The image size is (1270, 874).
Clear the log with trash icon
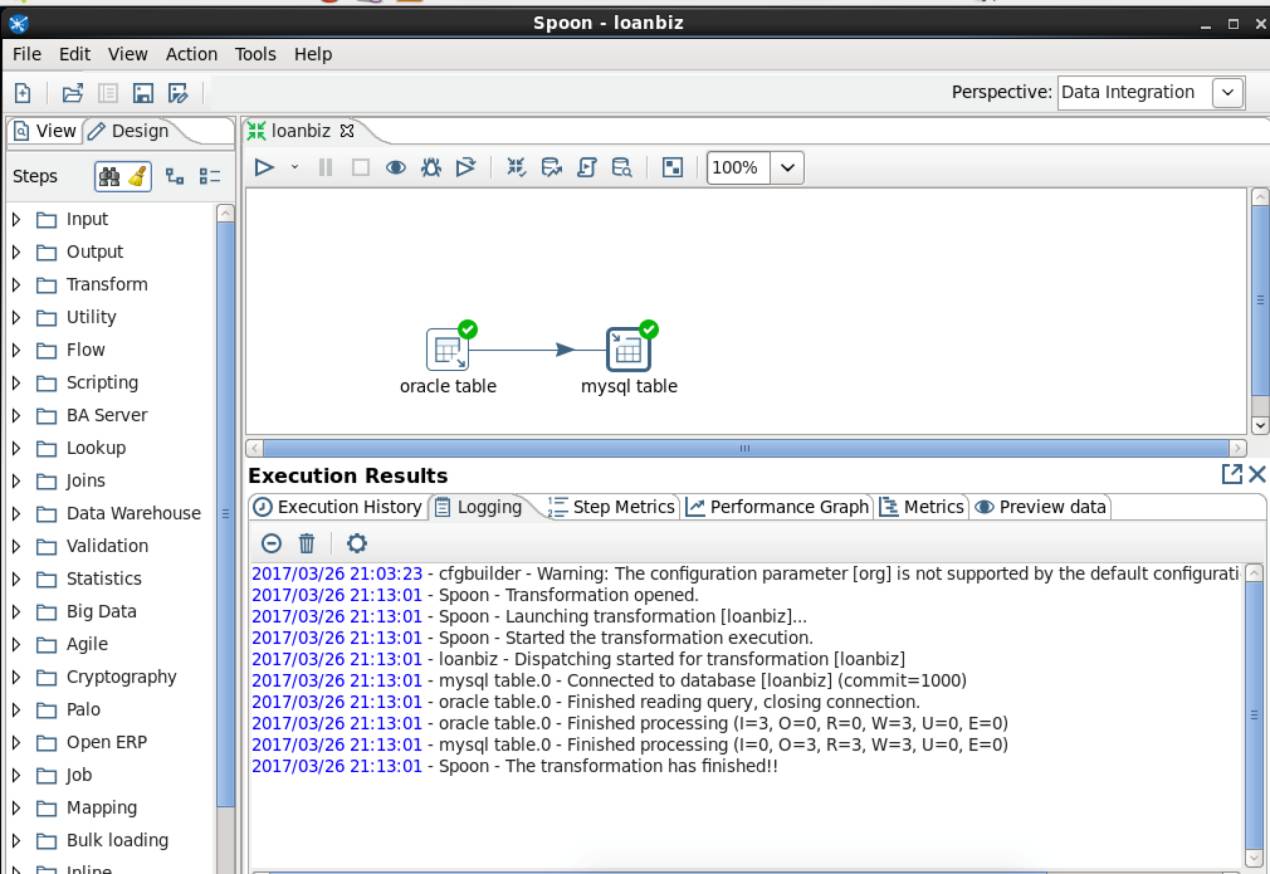click(307, 543)
